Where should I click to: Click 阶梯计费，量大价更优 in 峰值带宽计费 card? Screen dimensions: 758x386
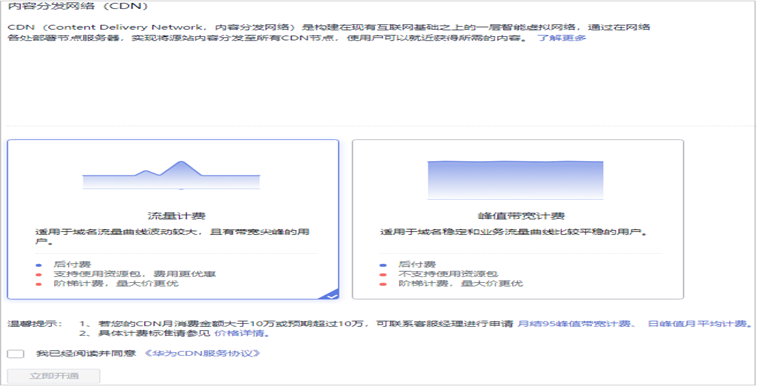pyautogui.click(x=460, y=283)
